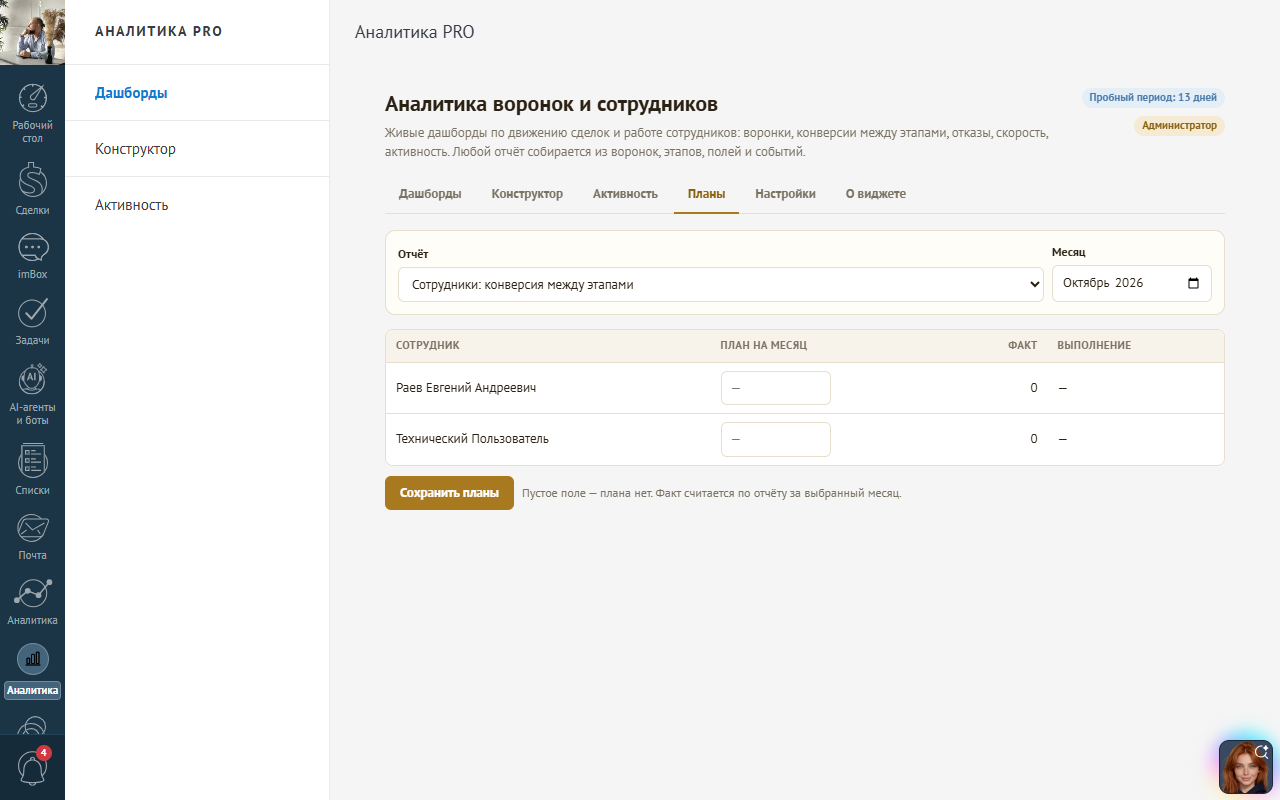Click the name Раев Евгений Андреевич
This screenshot has width=1280, height=800.
[466, 388]
